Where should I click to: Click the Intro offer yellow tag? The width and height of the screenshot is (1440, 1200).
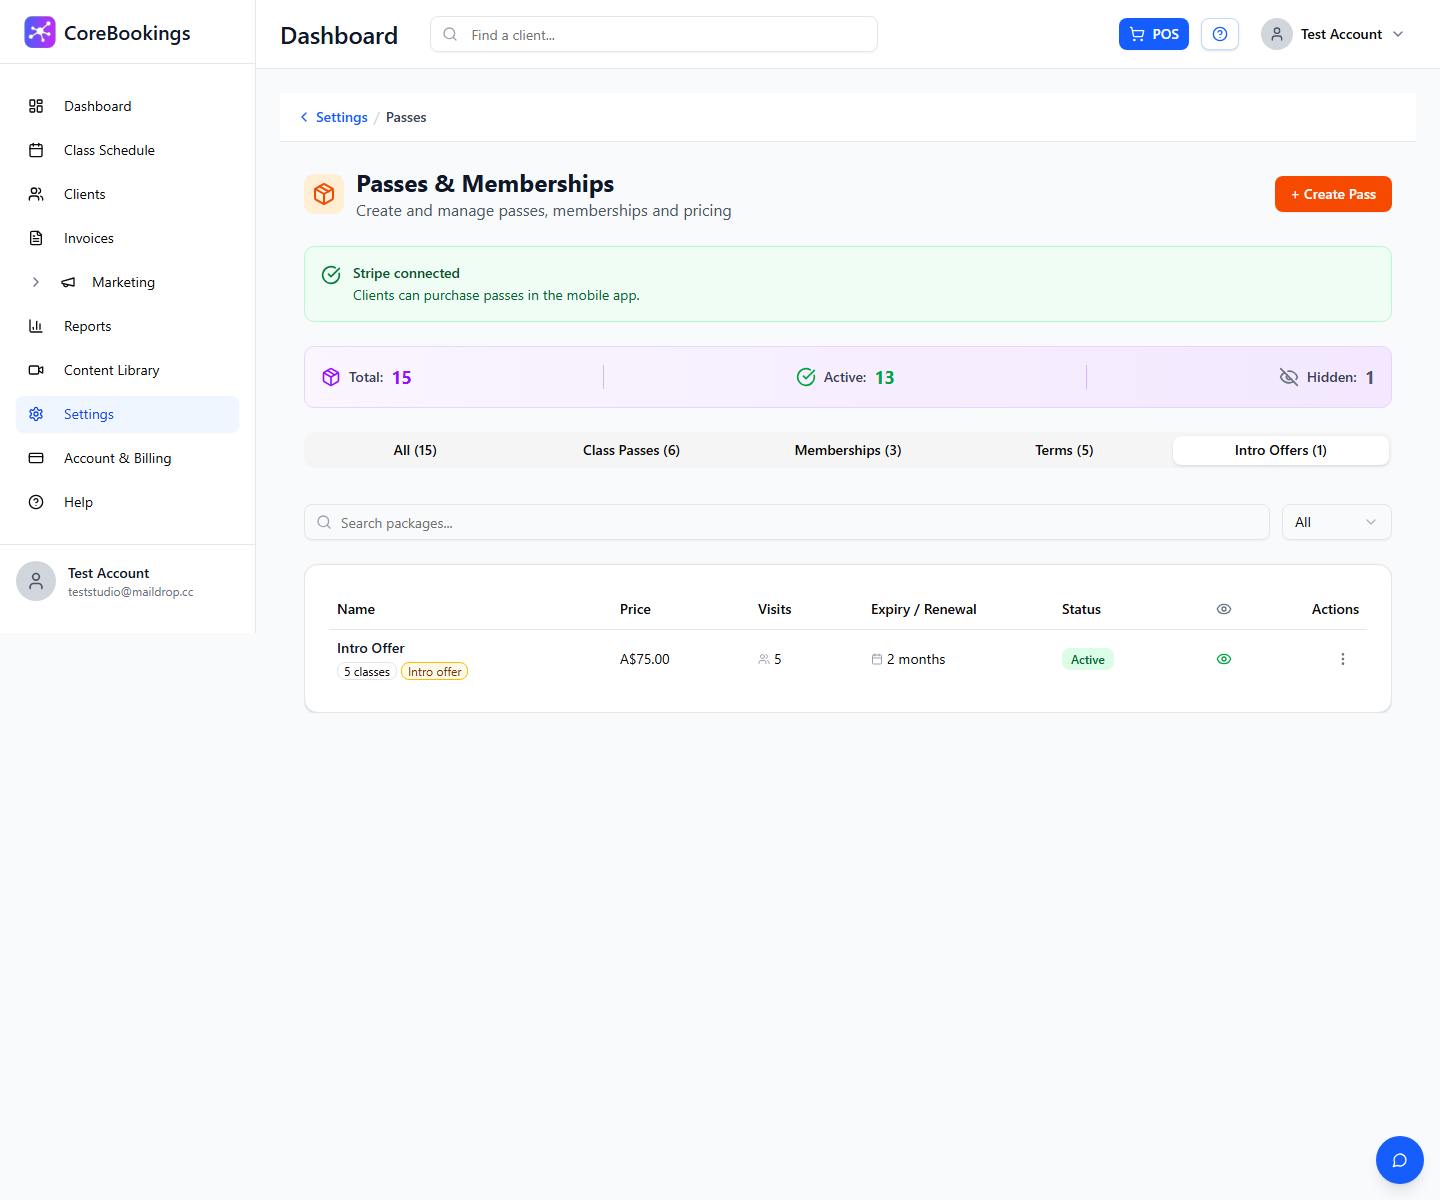coord(434,672)
